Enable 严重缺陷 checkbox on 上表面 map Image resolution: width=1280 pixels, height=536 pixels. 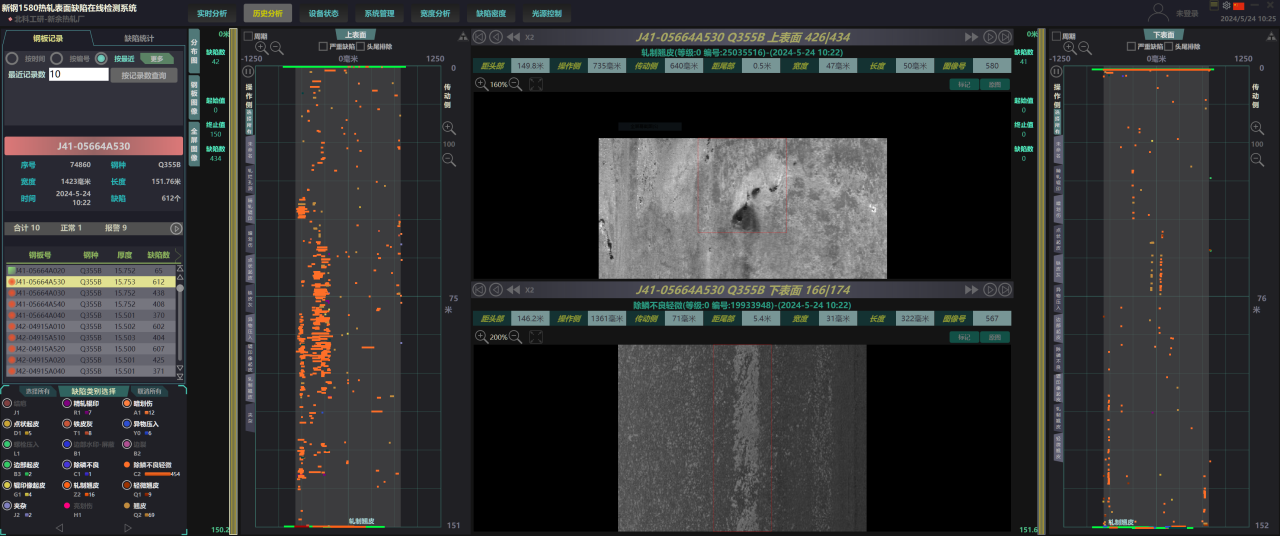(x=323, y=46)
